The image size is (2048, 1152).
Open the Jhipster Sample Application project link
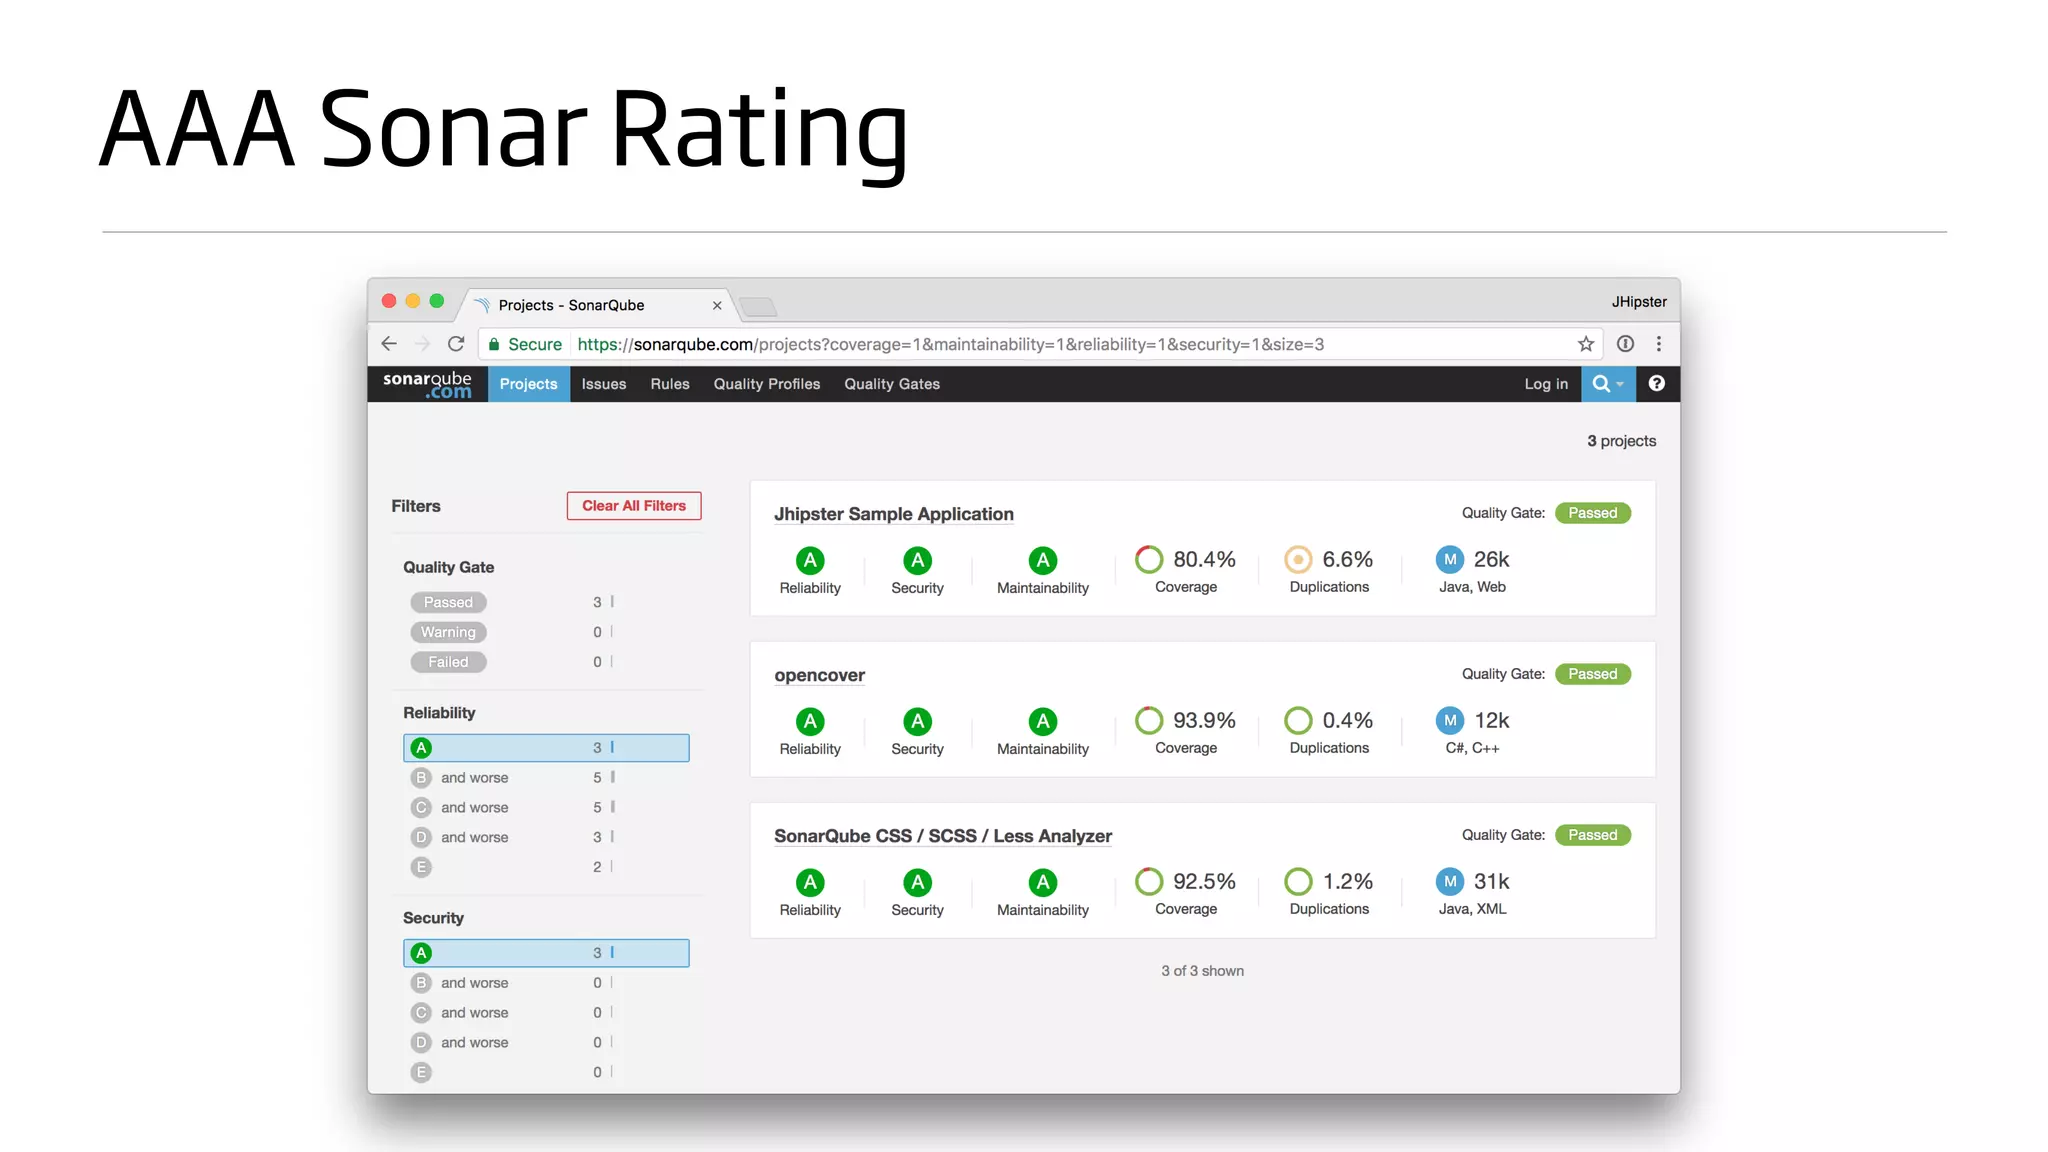tap(894, 514)
